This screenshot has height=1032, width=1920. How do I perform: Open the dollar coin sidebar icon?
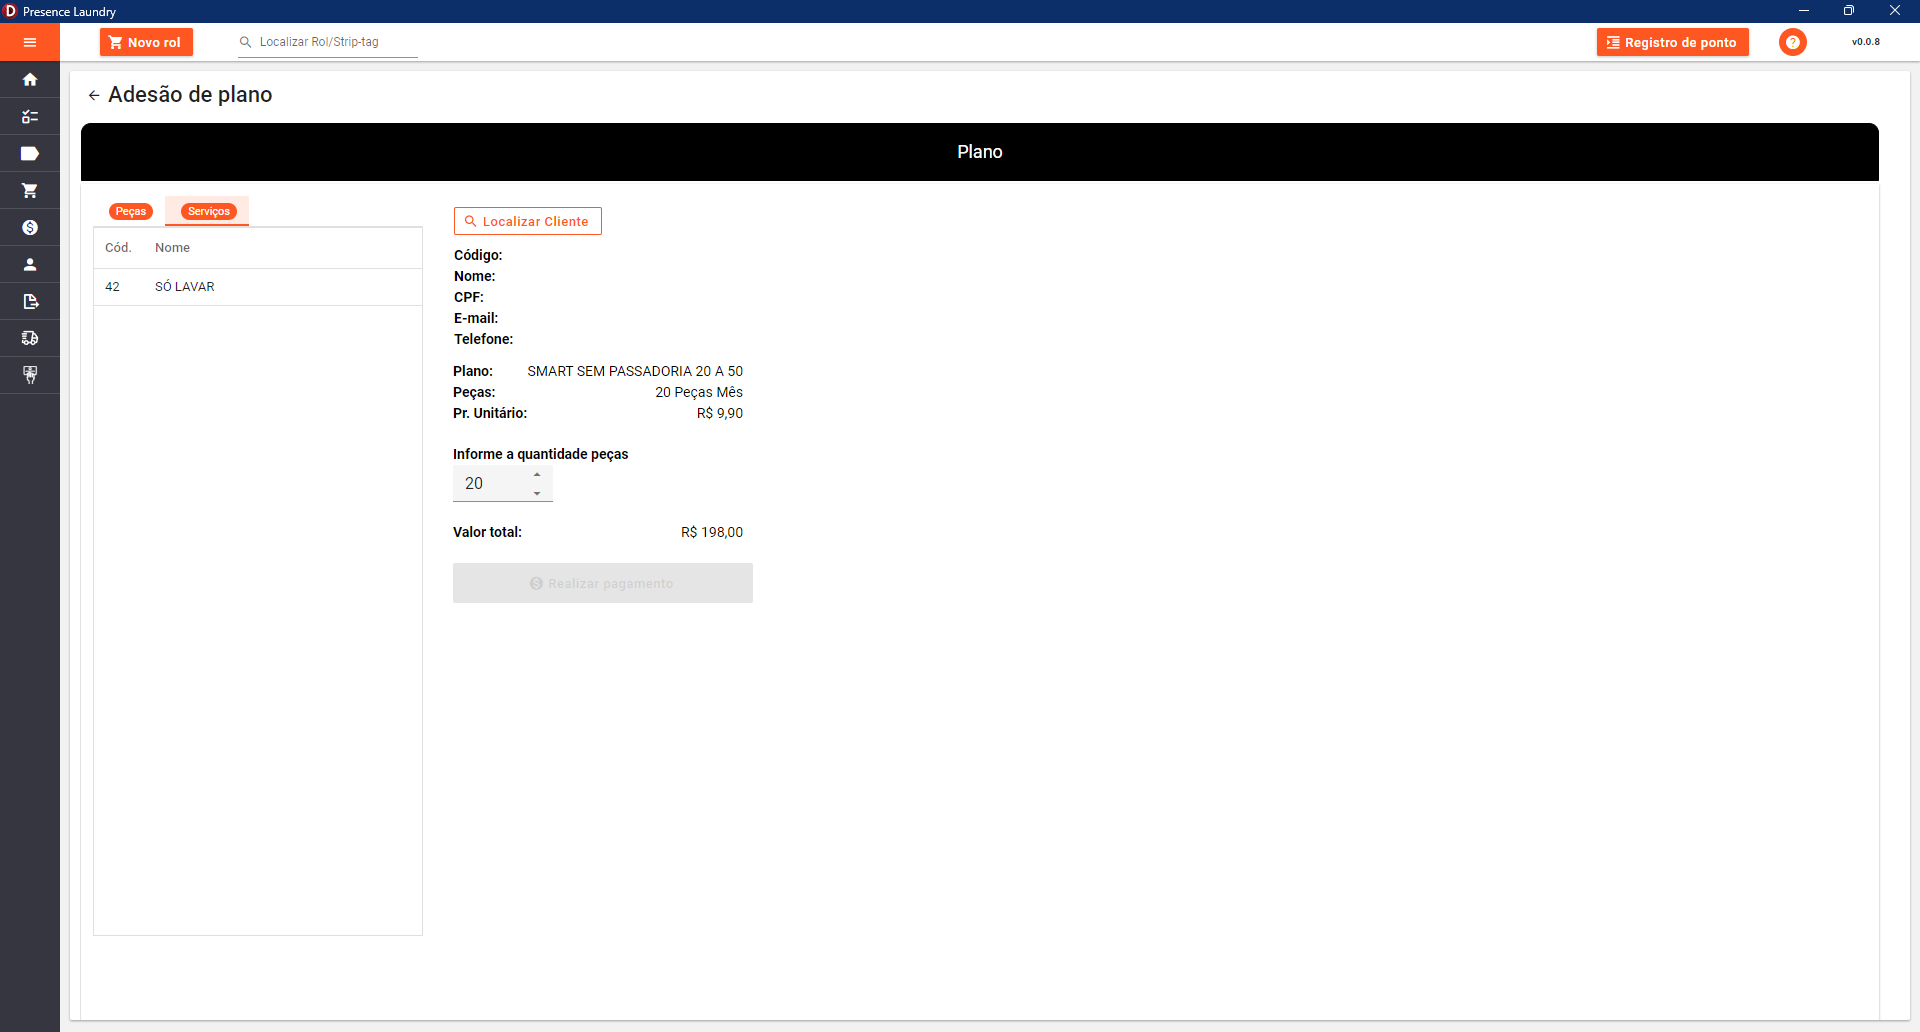(x=30, y=228)
